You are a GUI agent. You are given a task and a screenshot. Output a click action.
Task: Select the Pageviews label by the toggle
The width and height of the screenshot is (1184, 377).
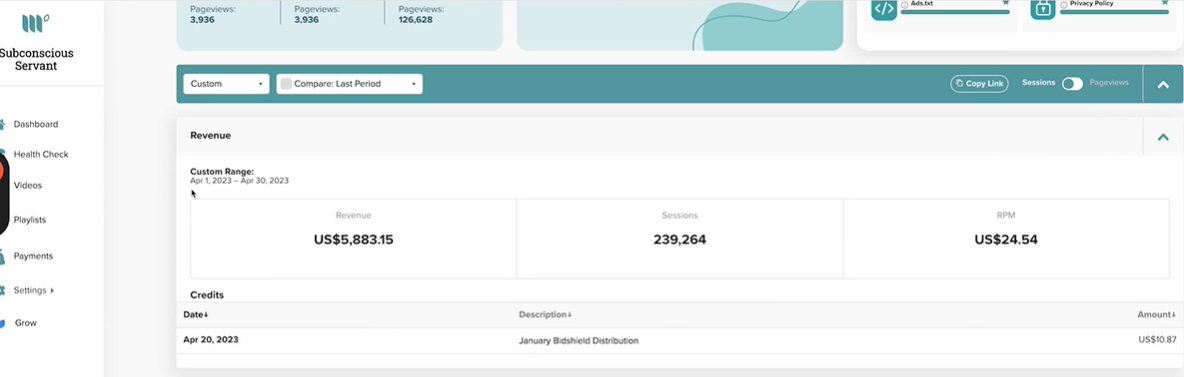[1109, 82]
